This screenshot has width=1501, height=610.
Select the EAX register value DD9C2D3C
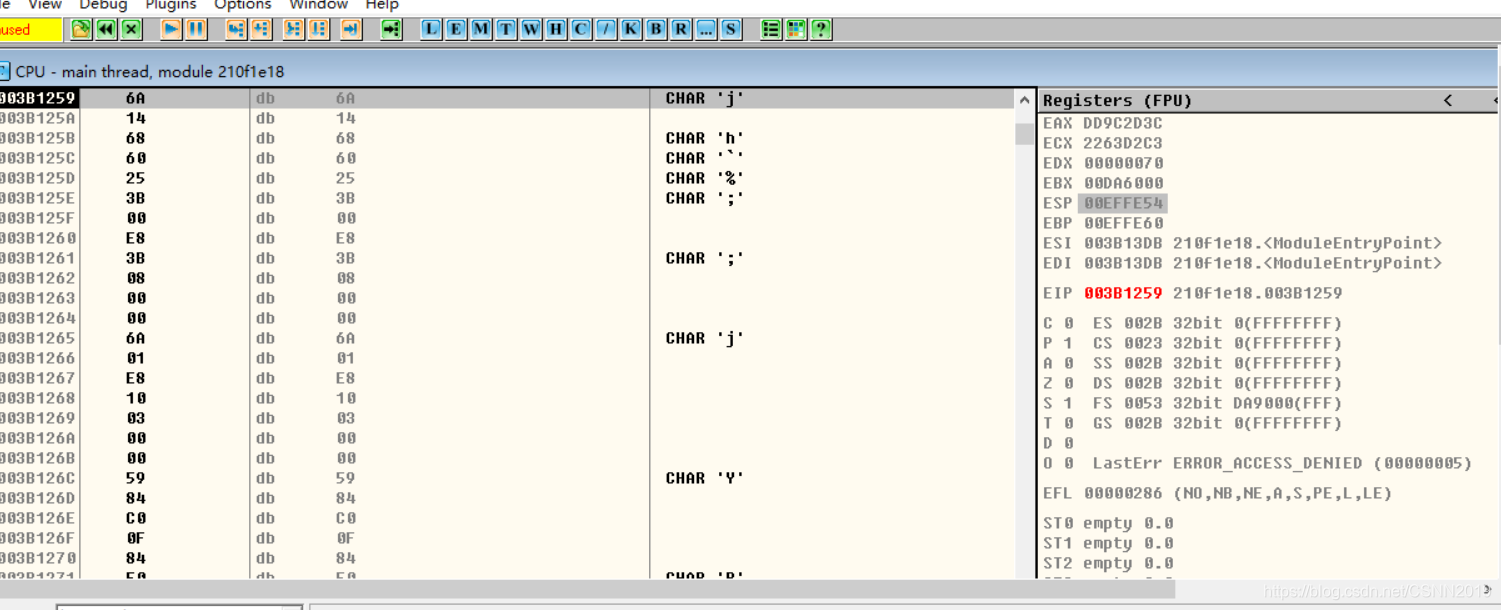[1123, 123]
